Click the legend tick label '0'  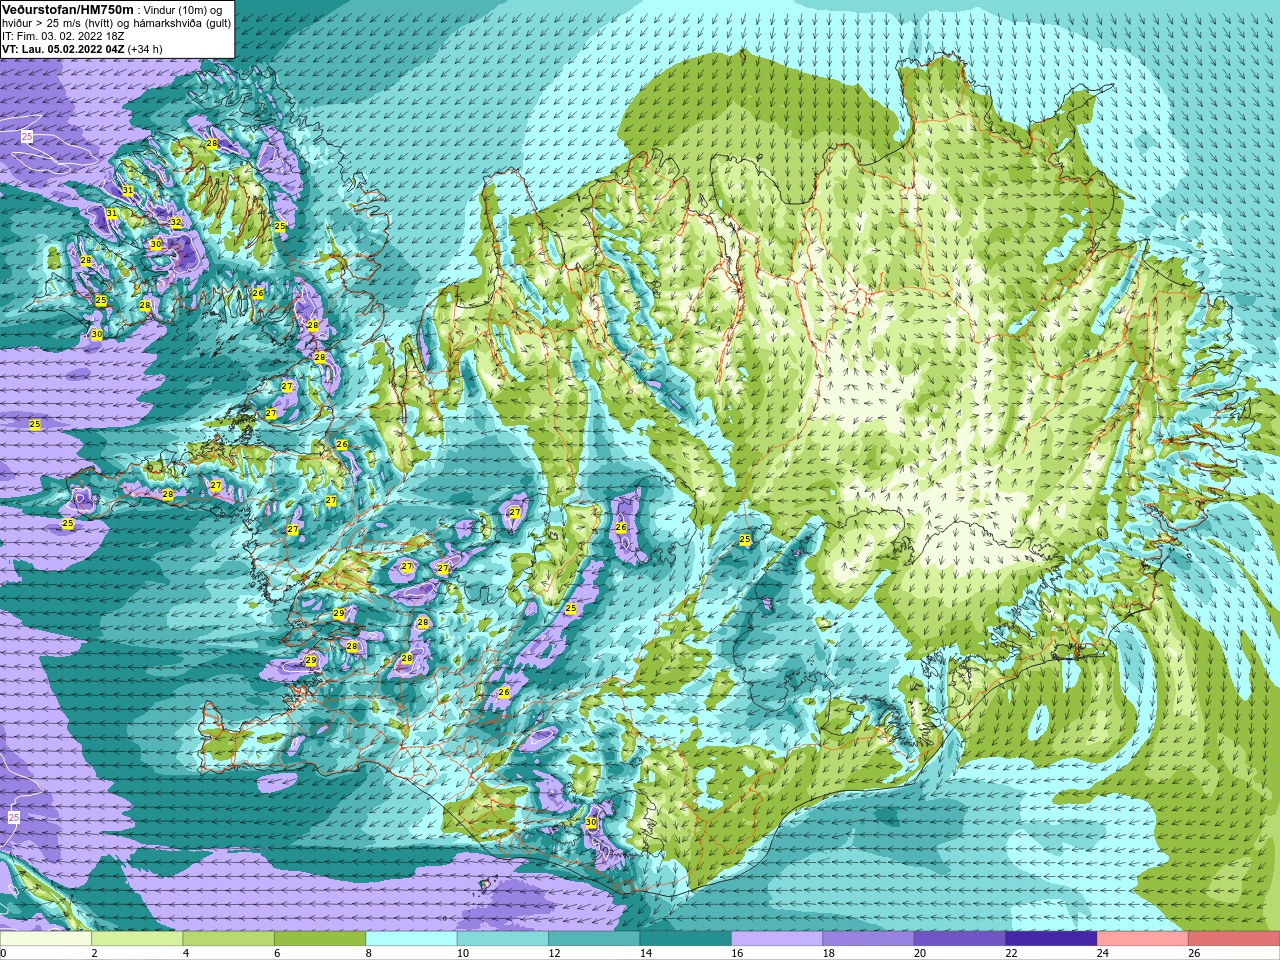(4, 953)
